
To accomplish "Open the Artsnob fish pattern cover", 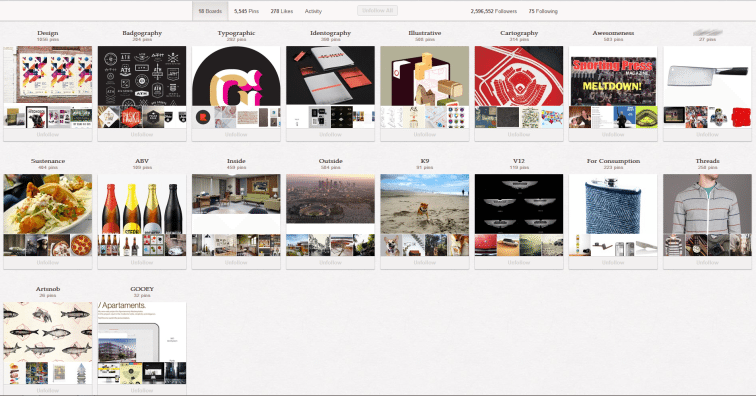I will click(x=48, y=332).
